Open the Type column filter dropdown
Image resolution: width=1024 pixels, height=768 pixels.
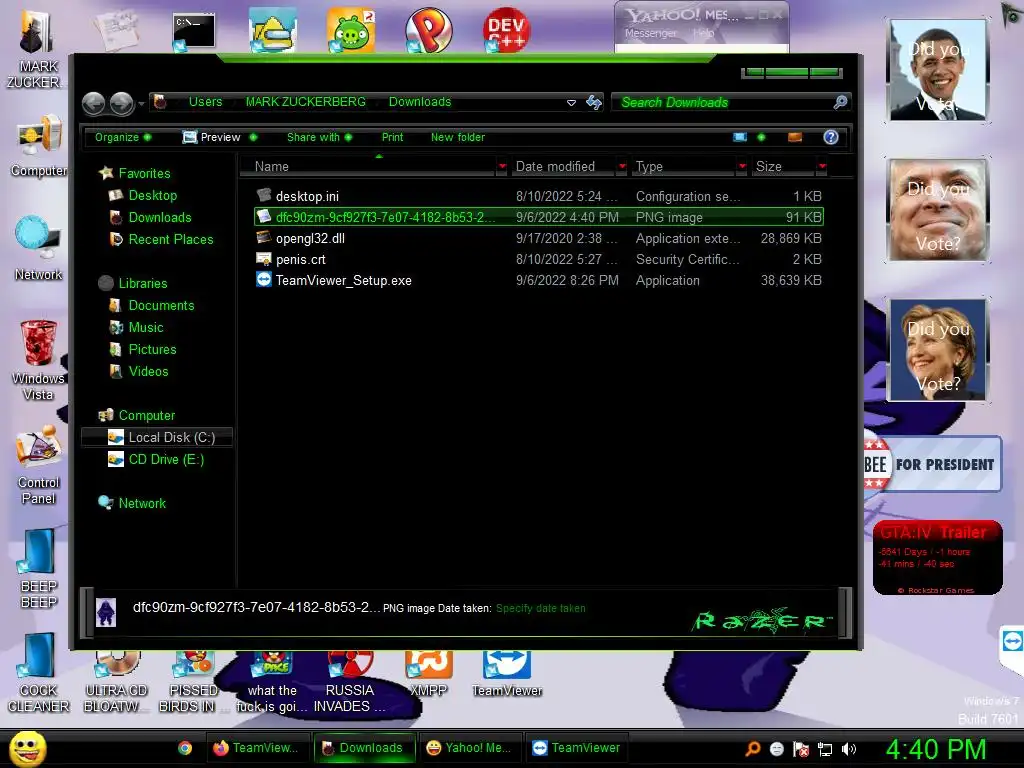click(x=742, y=167)
